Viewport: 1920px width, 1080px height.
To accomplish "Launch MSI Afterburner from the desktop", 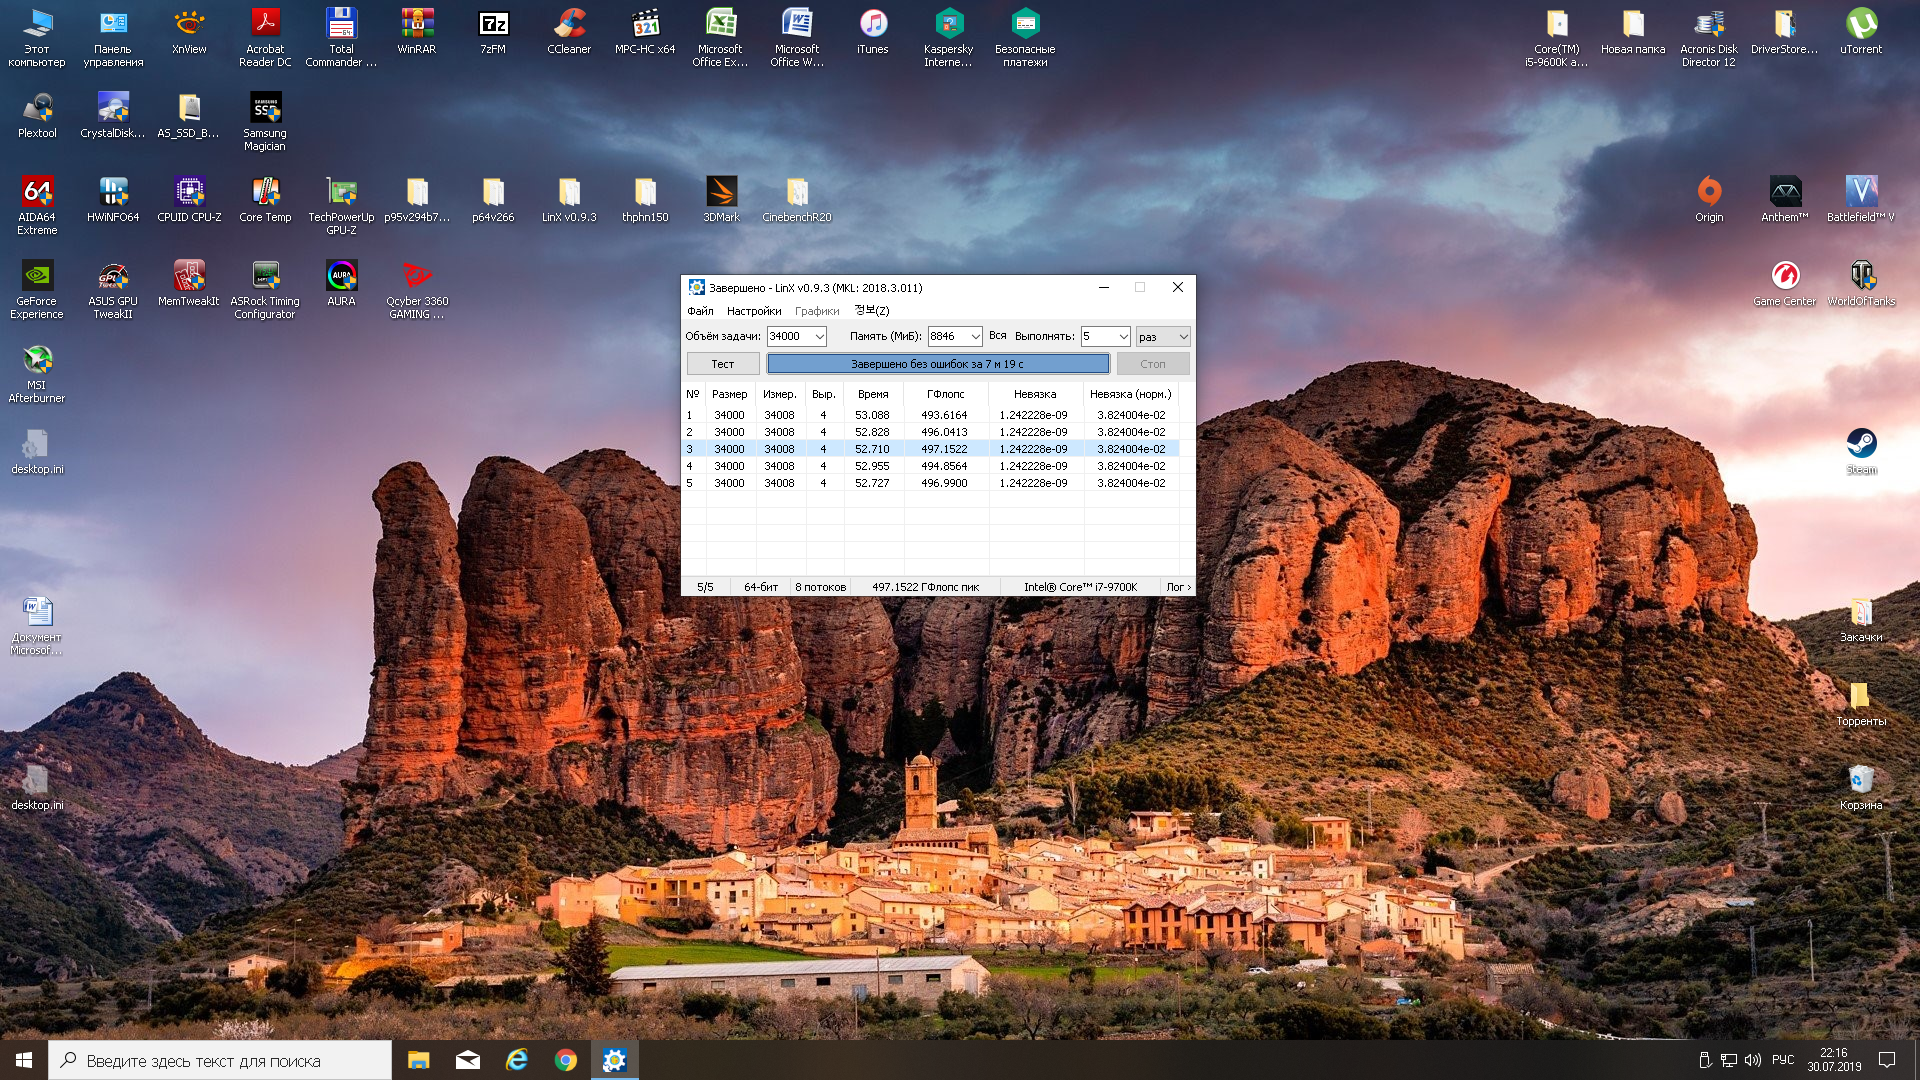I will coord(37,361).
